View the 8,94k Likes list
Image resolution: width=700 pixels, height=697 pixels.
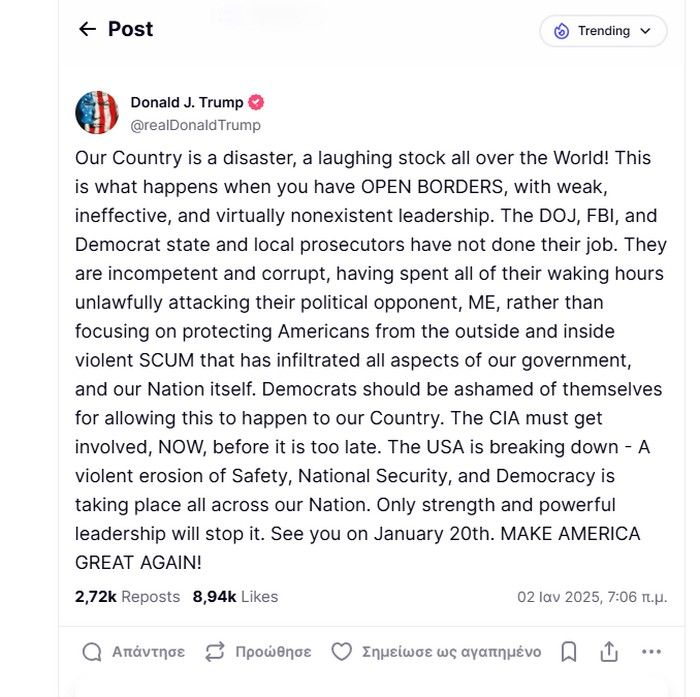coord(235,597)
